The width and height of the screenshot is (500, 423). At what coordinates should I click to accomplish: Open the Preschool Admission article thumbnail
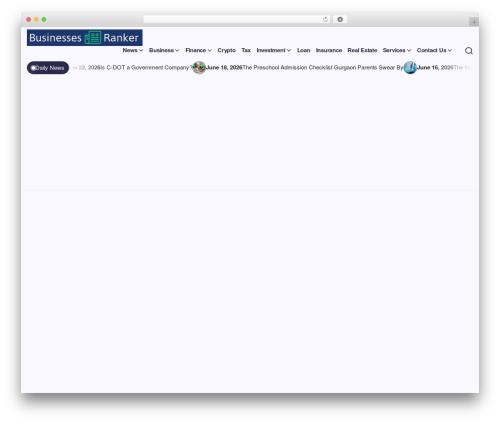coord(199,68)
